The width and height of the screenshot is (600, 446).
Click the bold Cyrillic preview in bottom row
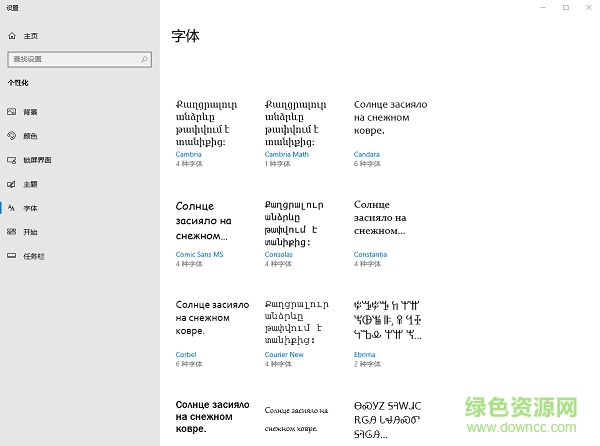(x=212, y=417)
